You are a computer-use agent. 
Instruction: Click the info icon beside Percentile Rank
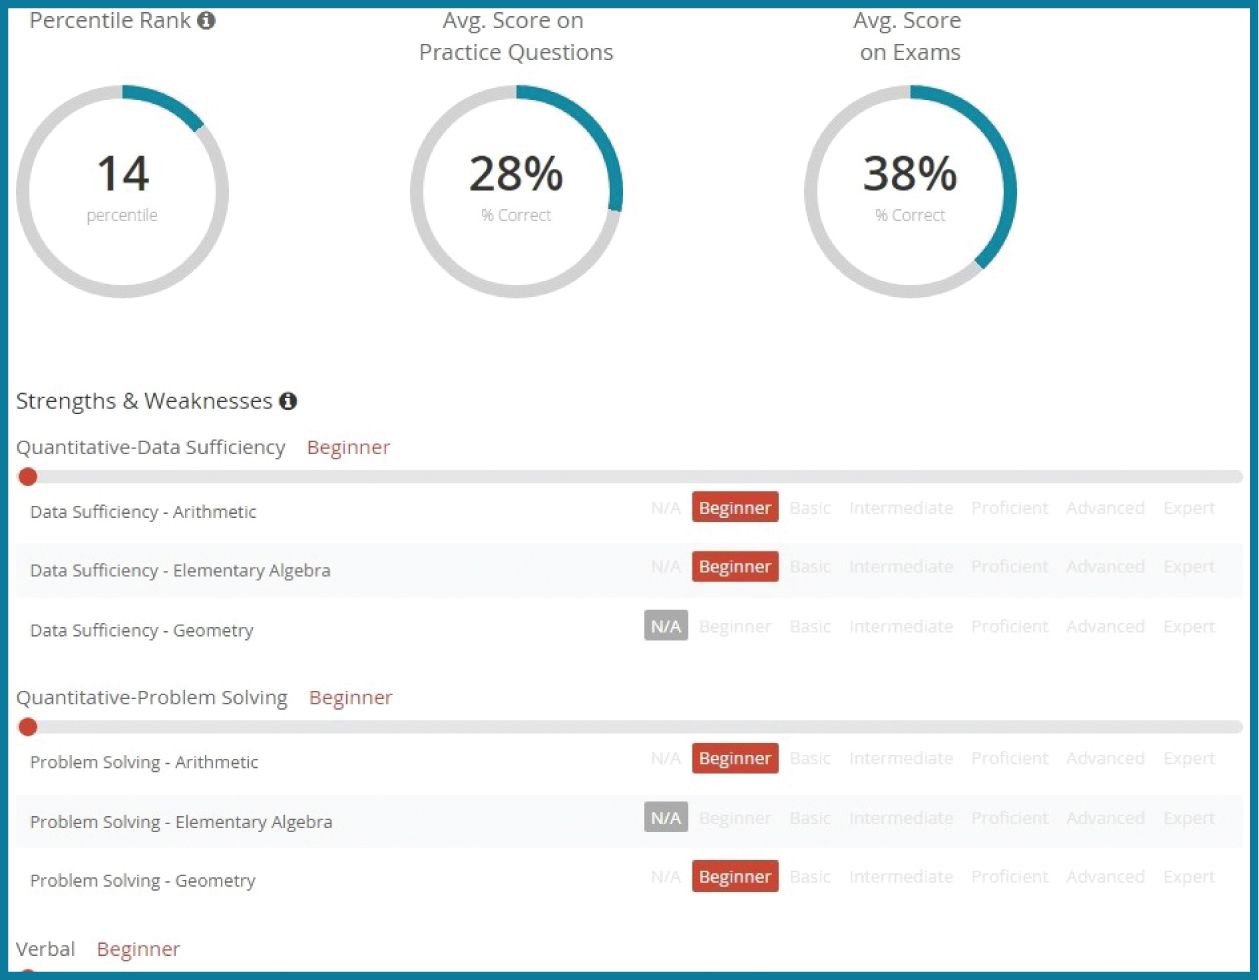[x=206, y=20]
